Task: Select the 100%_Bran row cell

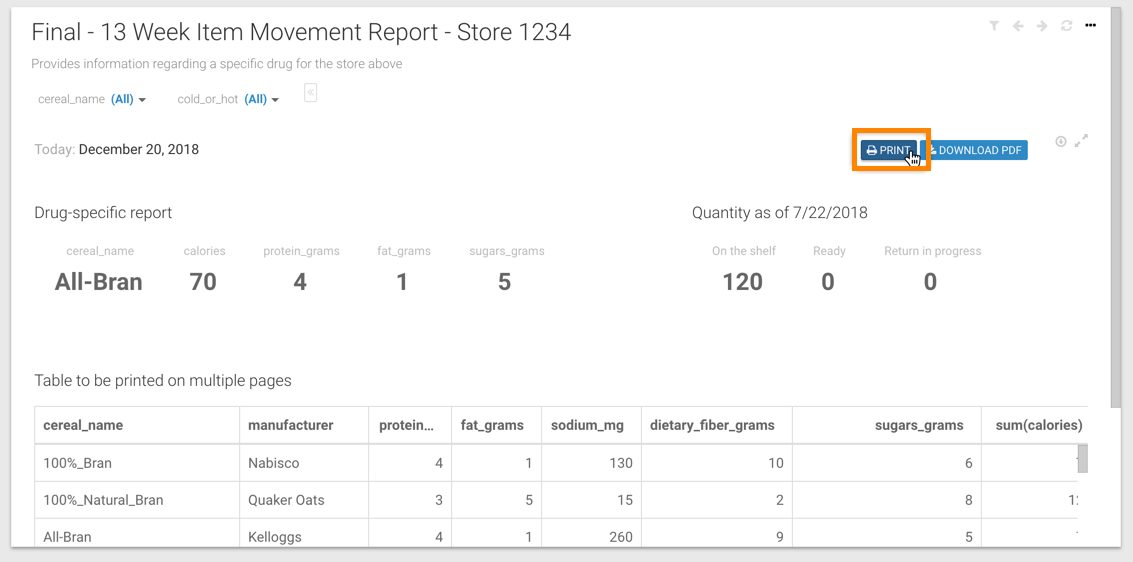Action: [74, 463]
